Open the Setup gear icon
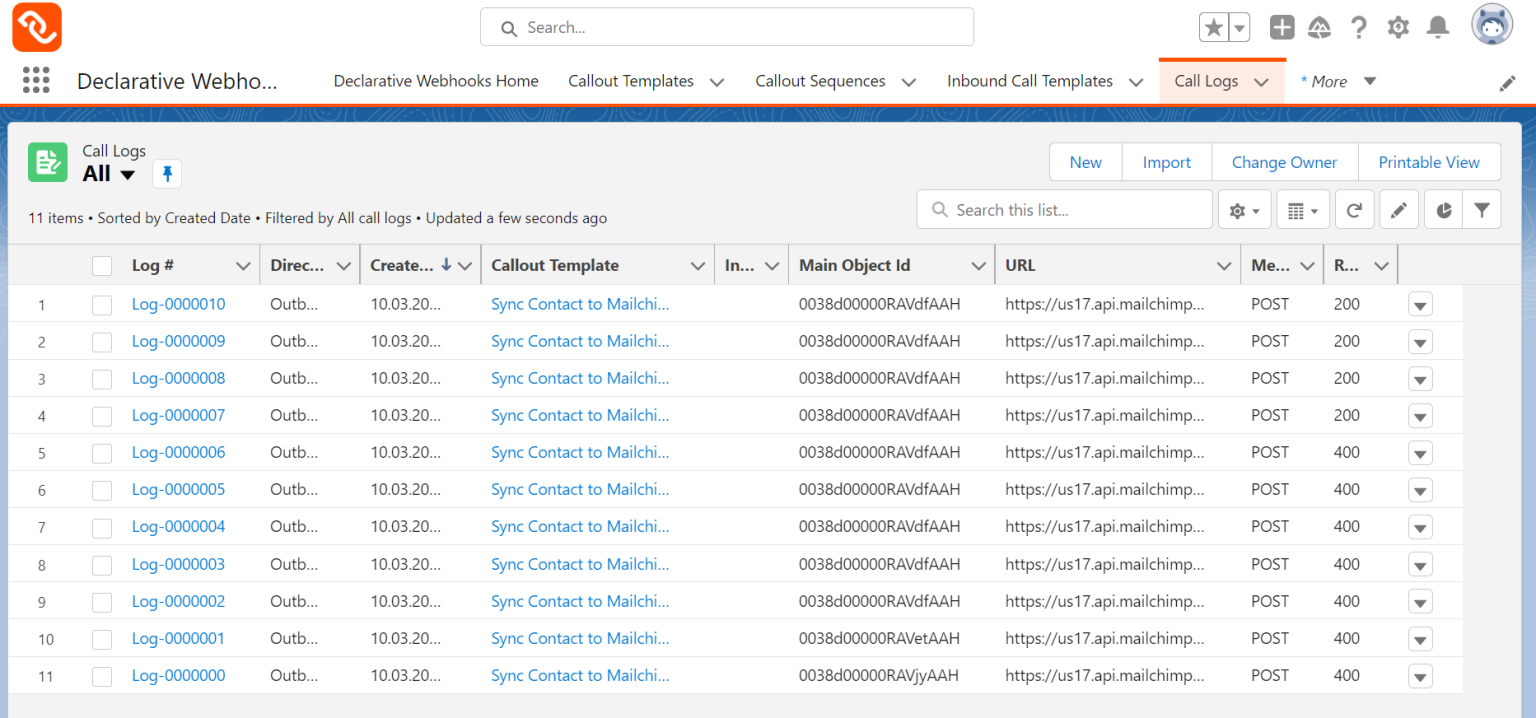The width and height of the screenshot is (1536, 718). (1398, 28)
